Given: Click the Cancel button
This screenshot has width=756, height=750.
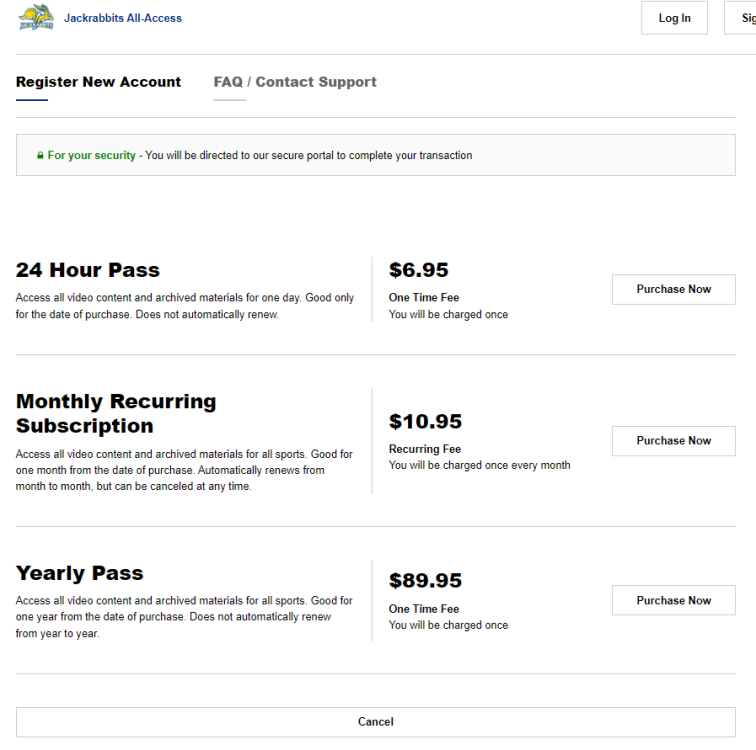Looking at the screenshot, I should click(376, 722).
